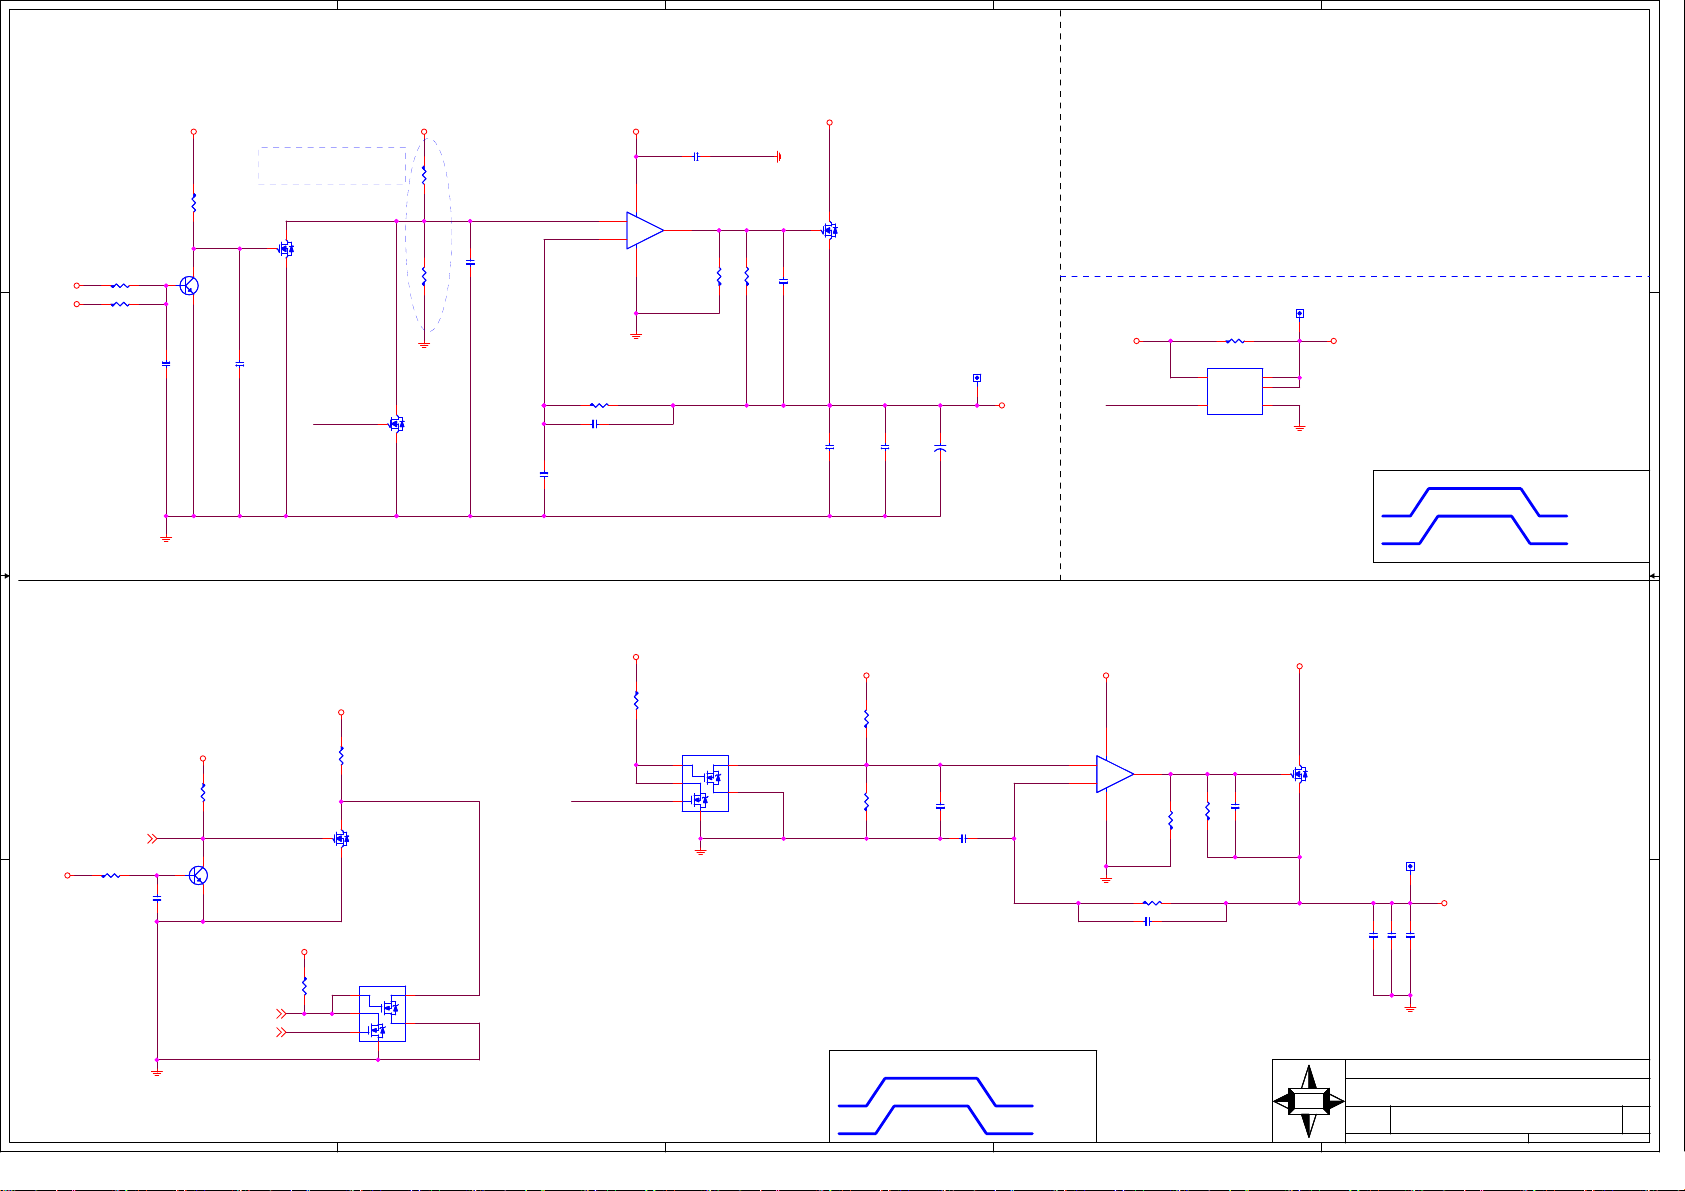Image resolution: width=1685 pixels, height=1191 pixels.
Task: Select the dual MOSFET package feeding lower op-amp
Action: click(x=705, y=783)
